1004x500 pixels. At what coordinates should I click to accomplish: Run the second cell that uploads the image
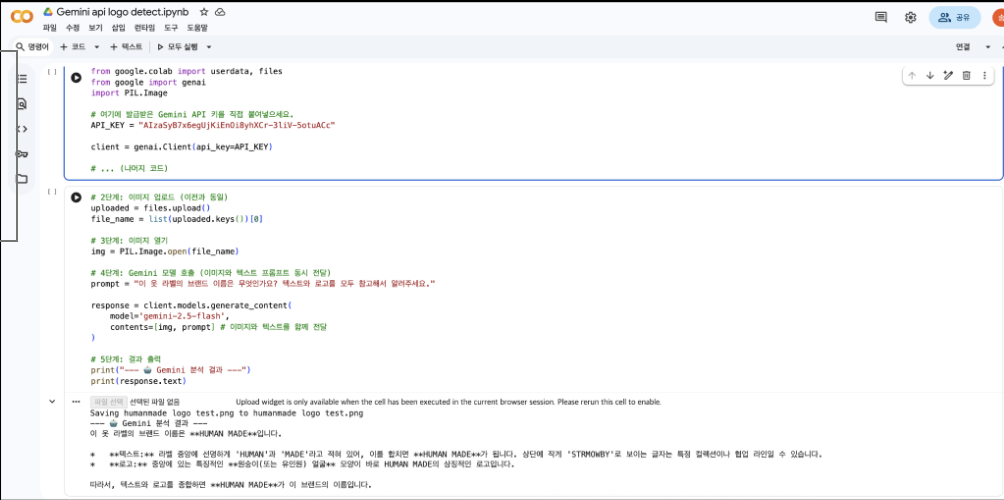76,197
